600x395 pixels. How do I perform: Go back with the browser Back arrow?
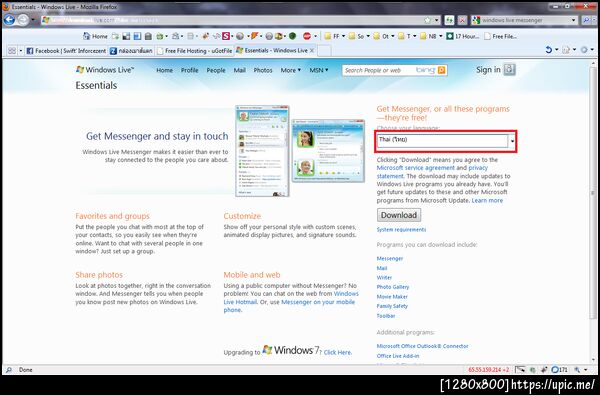[9, 20]
